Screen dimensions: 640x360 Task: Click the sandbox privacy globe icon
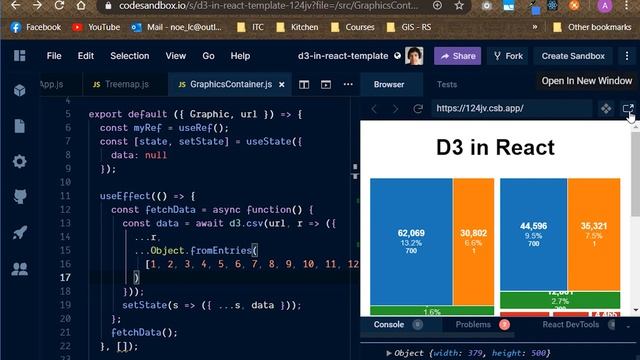click(x=398, y=56)
